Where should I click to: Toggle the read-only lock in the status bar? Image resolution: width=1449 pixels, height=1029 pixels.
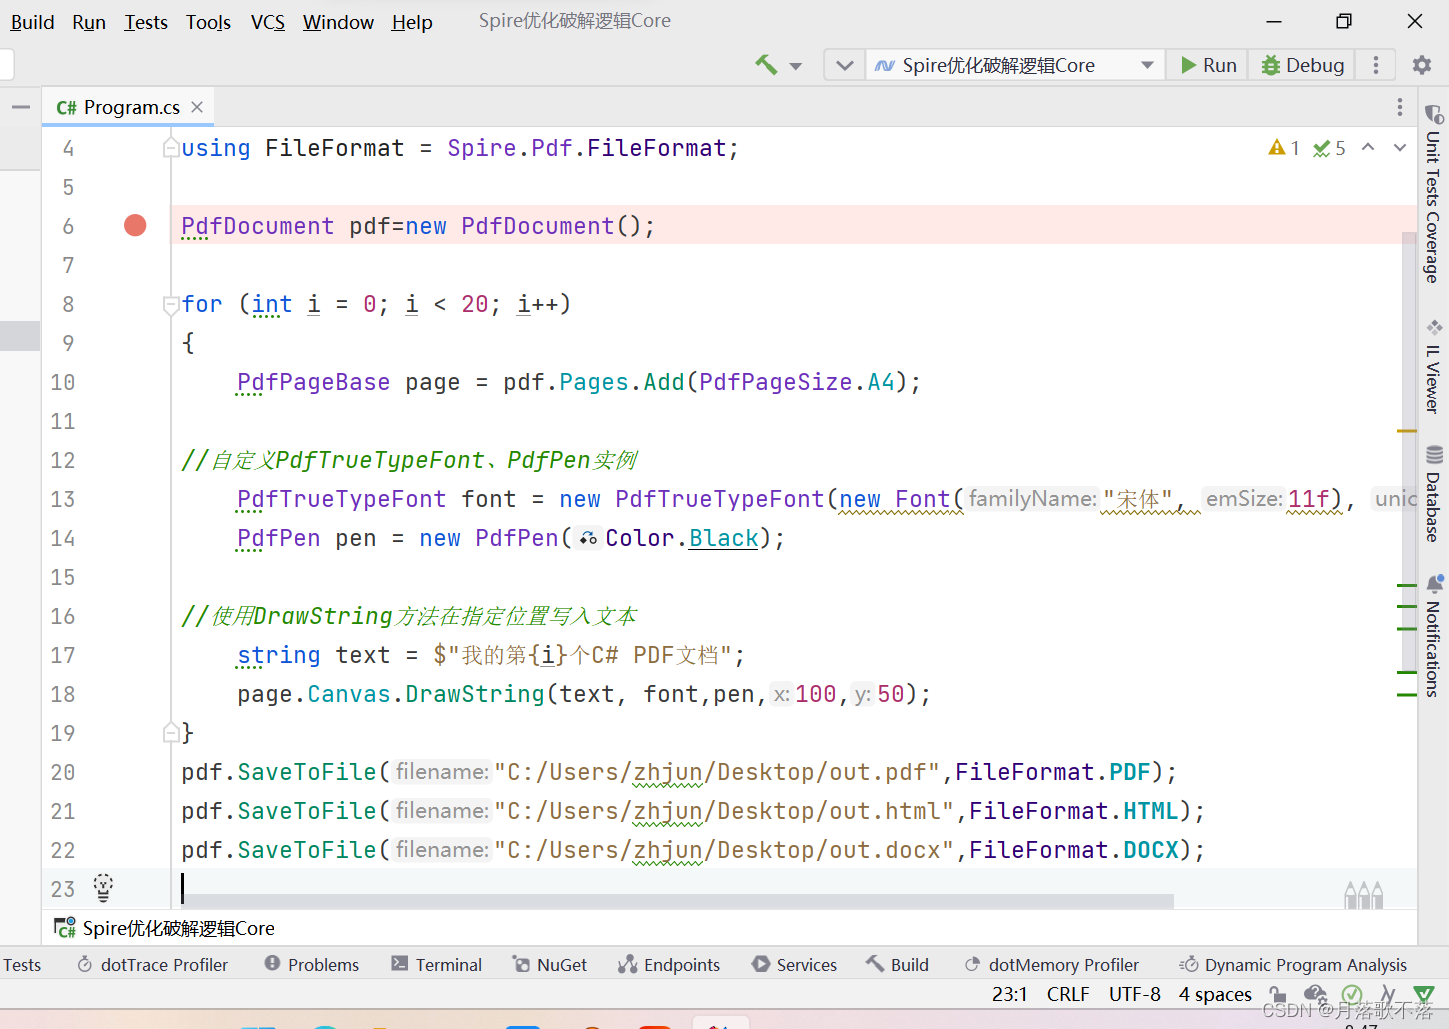pos(1277,994)
